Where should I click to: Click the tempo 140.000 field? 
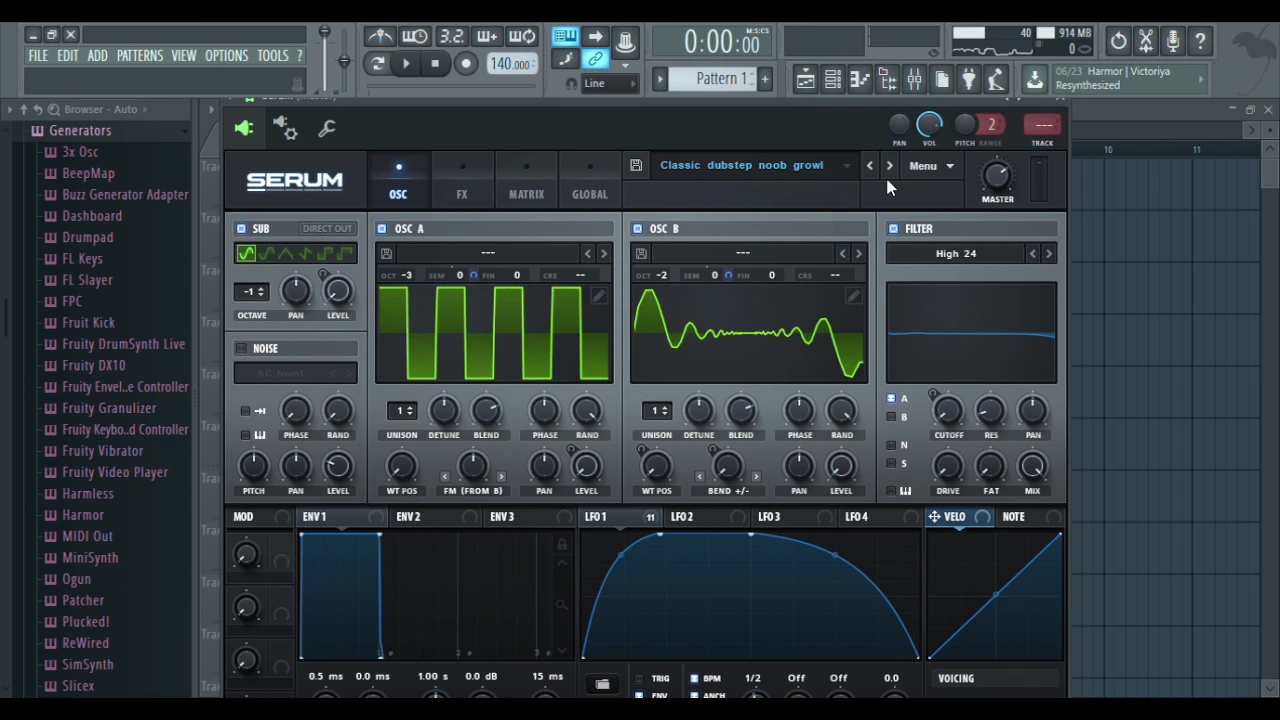pos(511,64)
